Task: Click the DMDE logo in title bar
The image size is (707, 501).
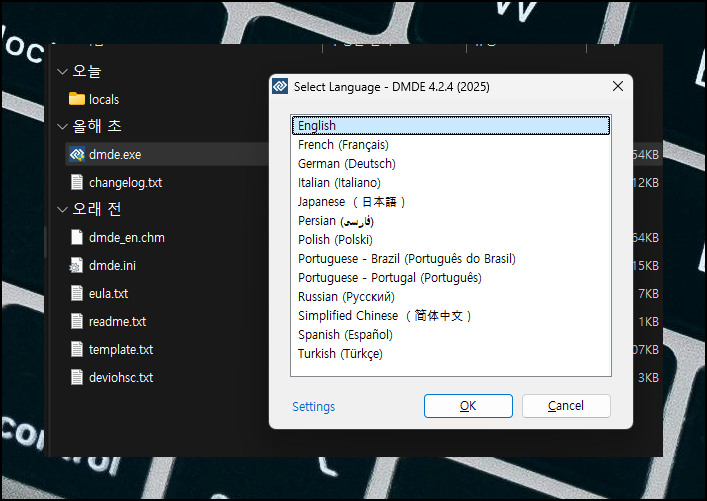Action: click(280, 86)
